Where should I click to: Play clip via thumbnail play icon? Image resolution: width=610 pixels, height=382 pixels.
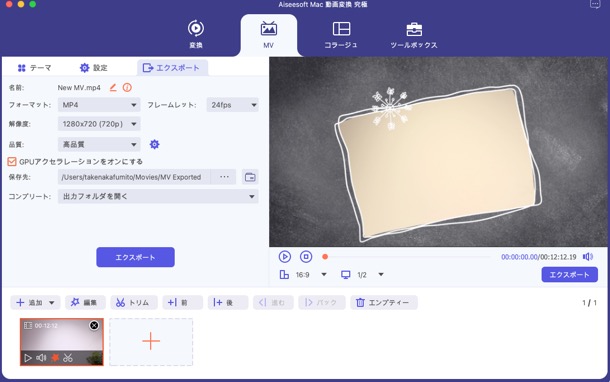(28, 357)
